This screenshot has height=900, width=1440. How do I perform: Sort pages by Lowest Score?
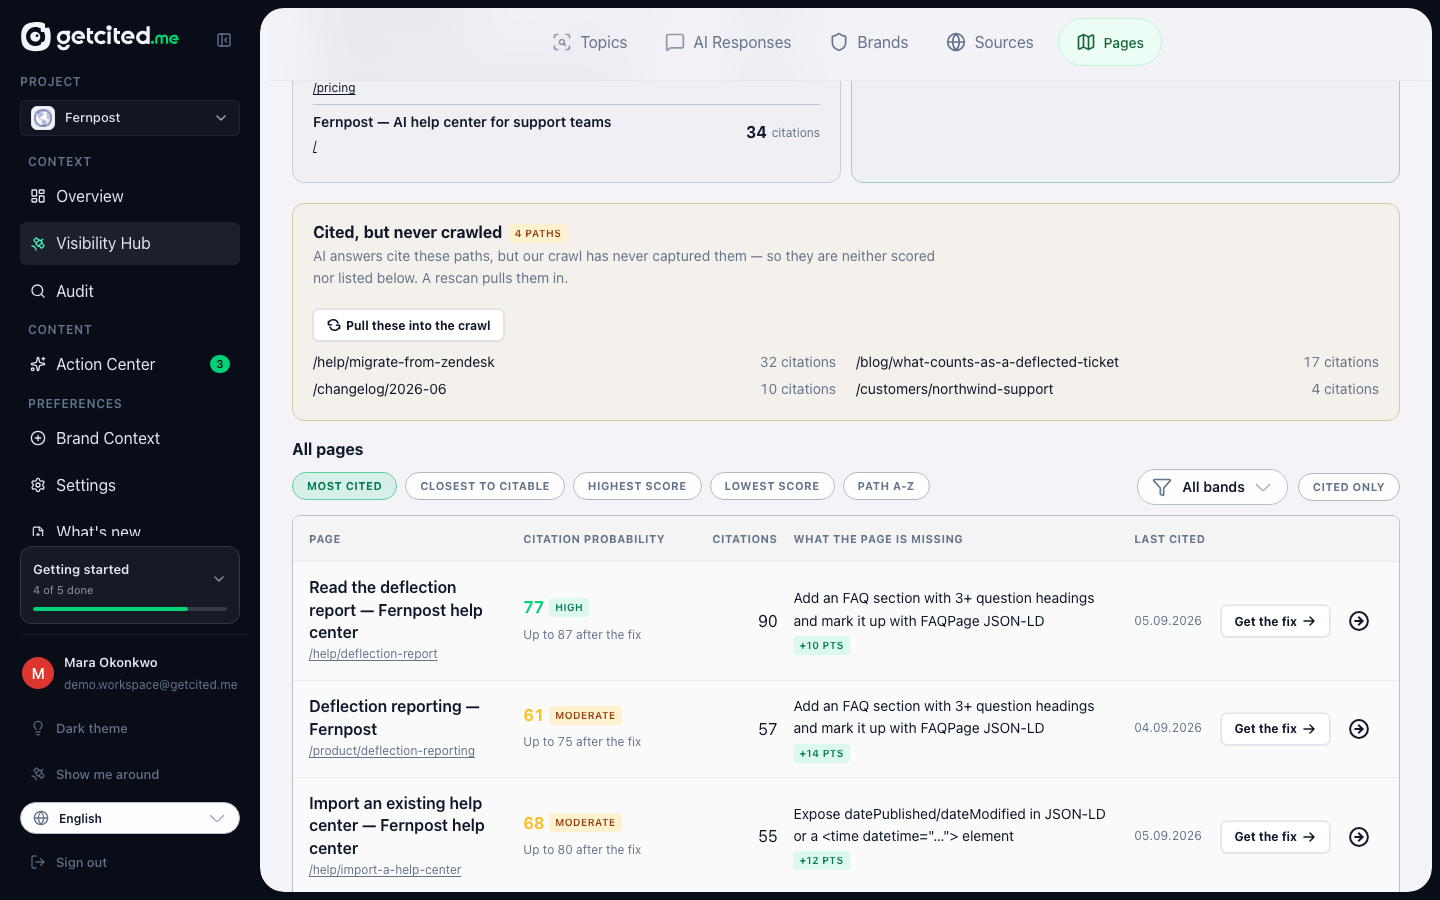(772, 486)
